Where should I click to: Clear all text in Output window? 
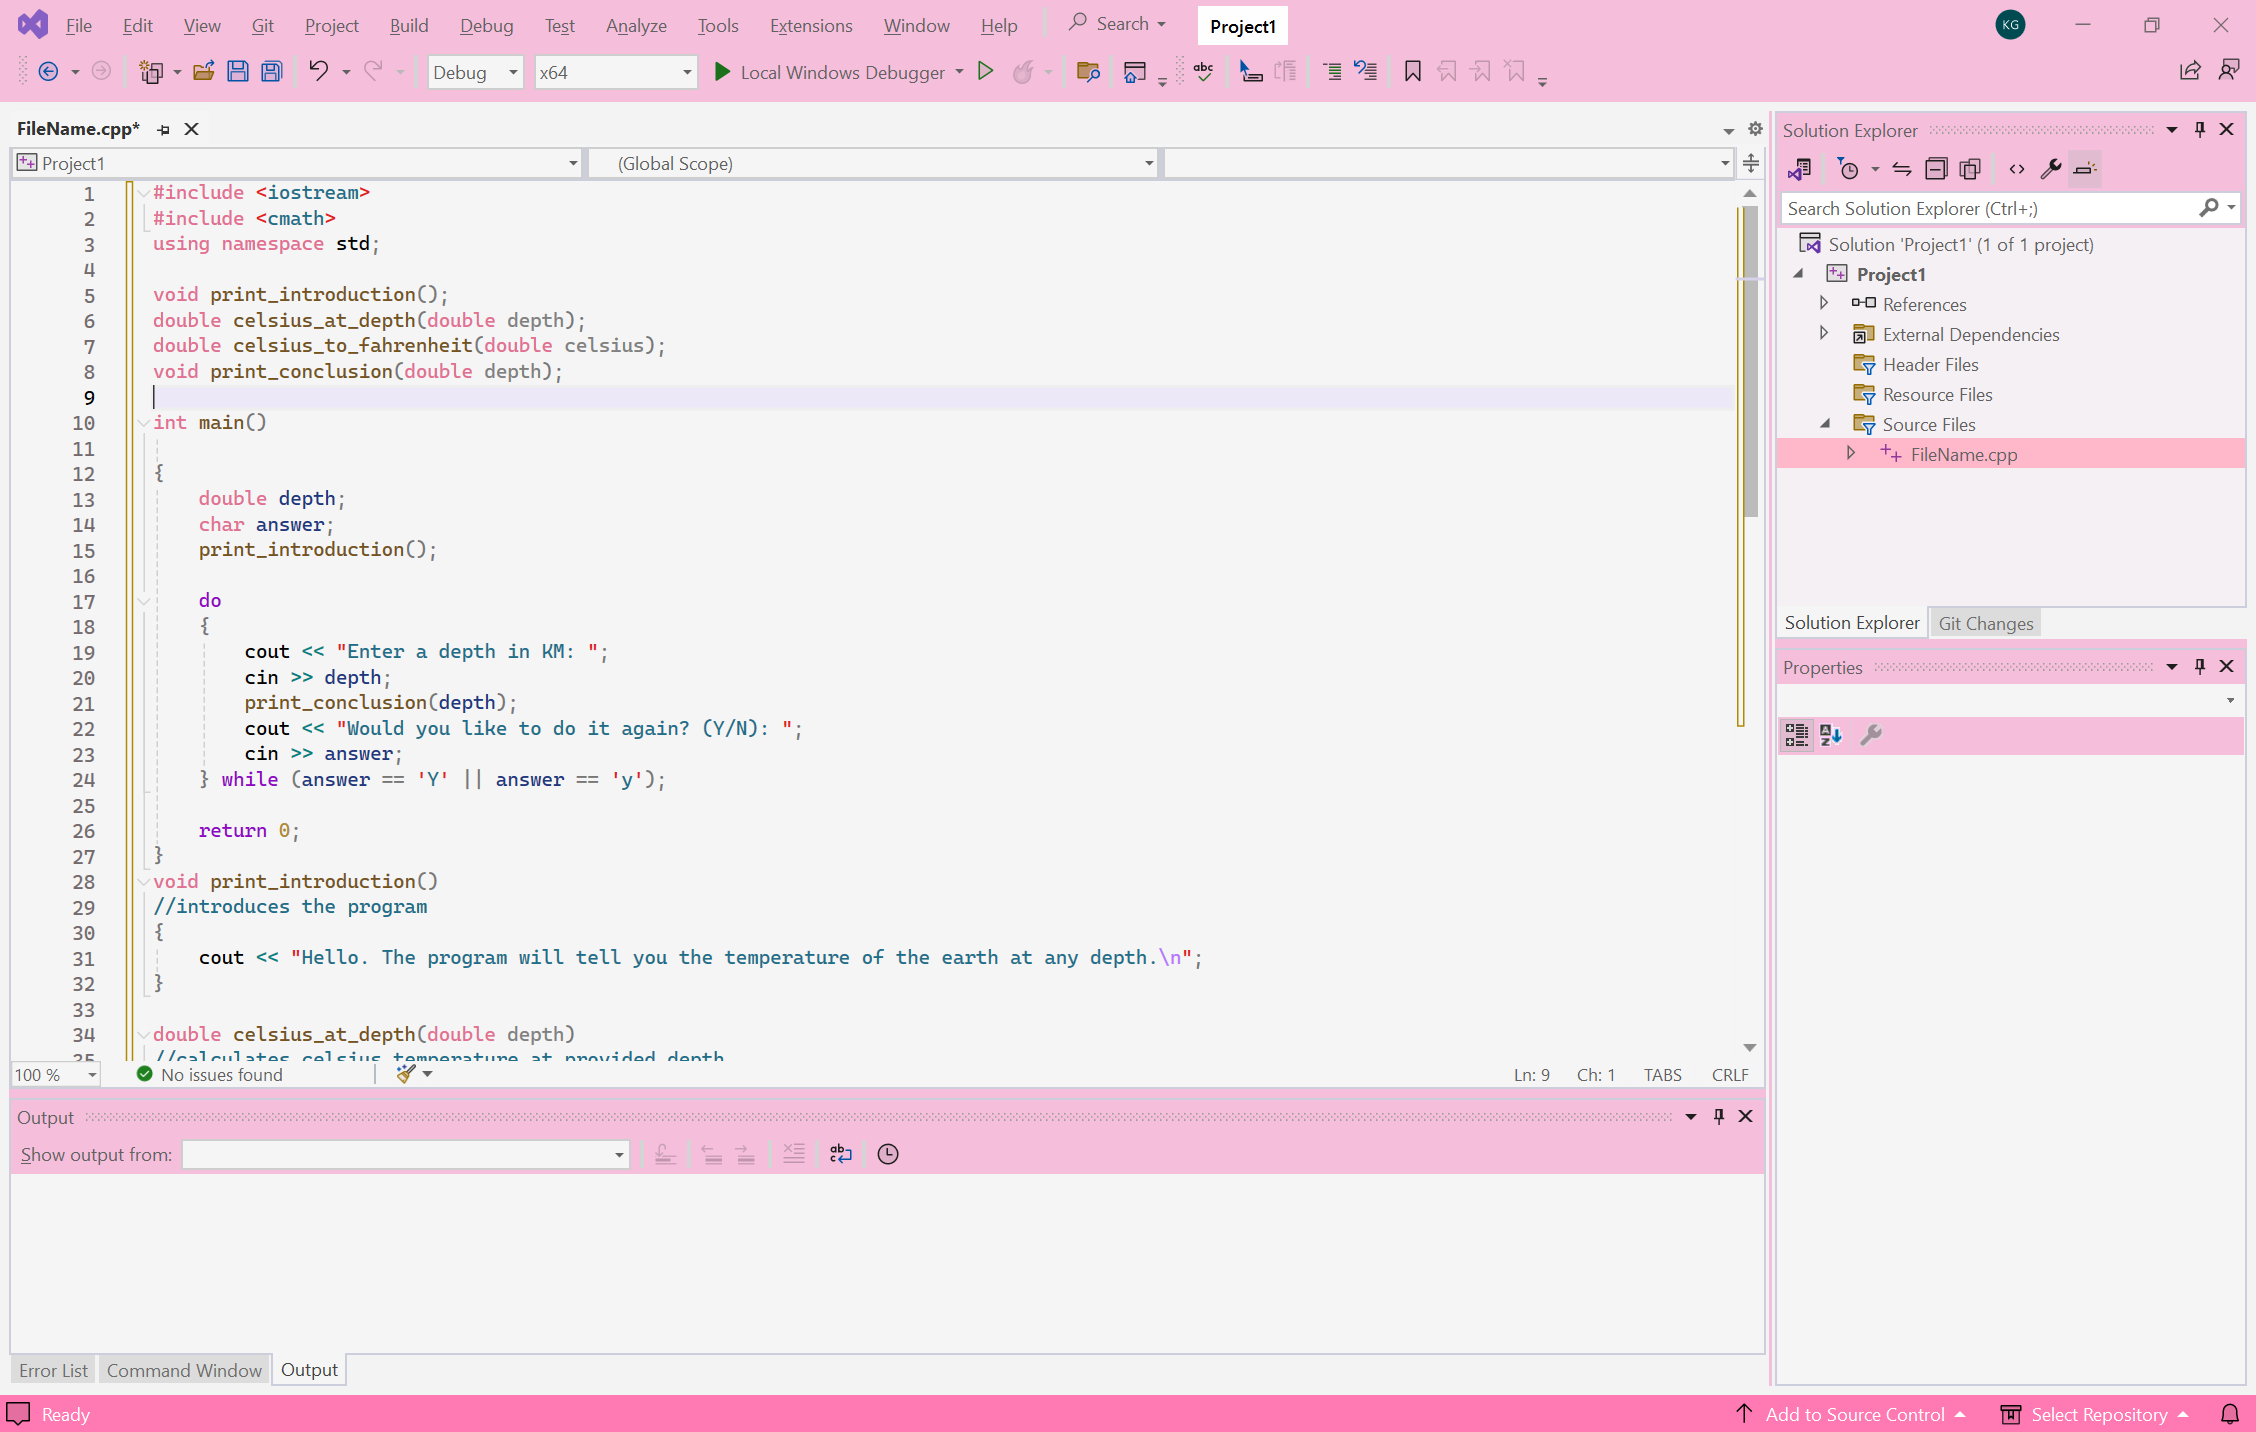[793, 1154]
